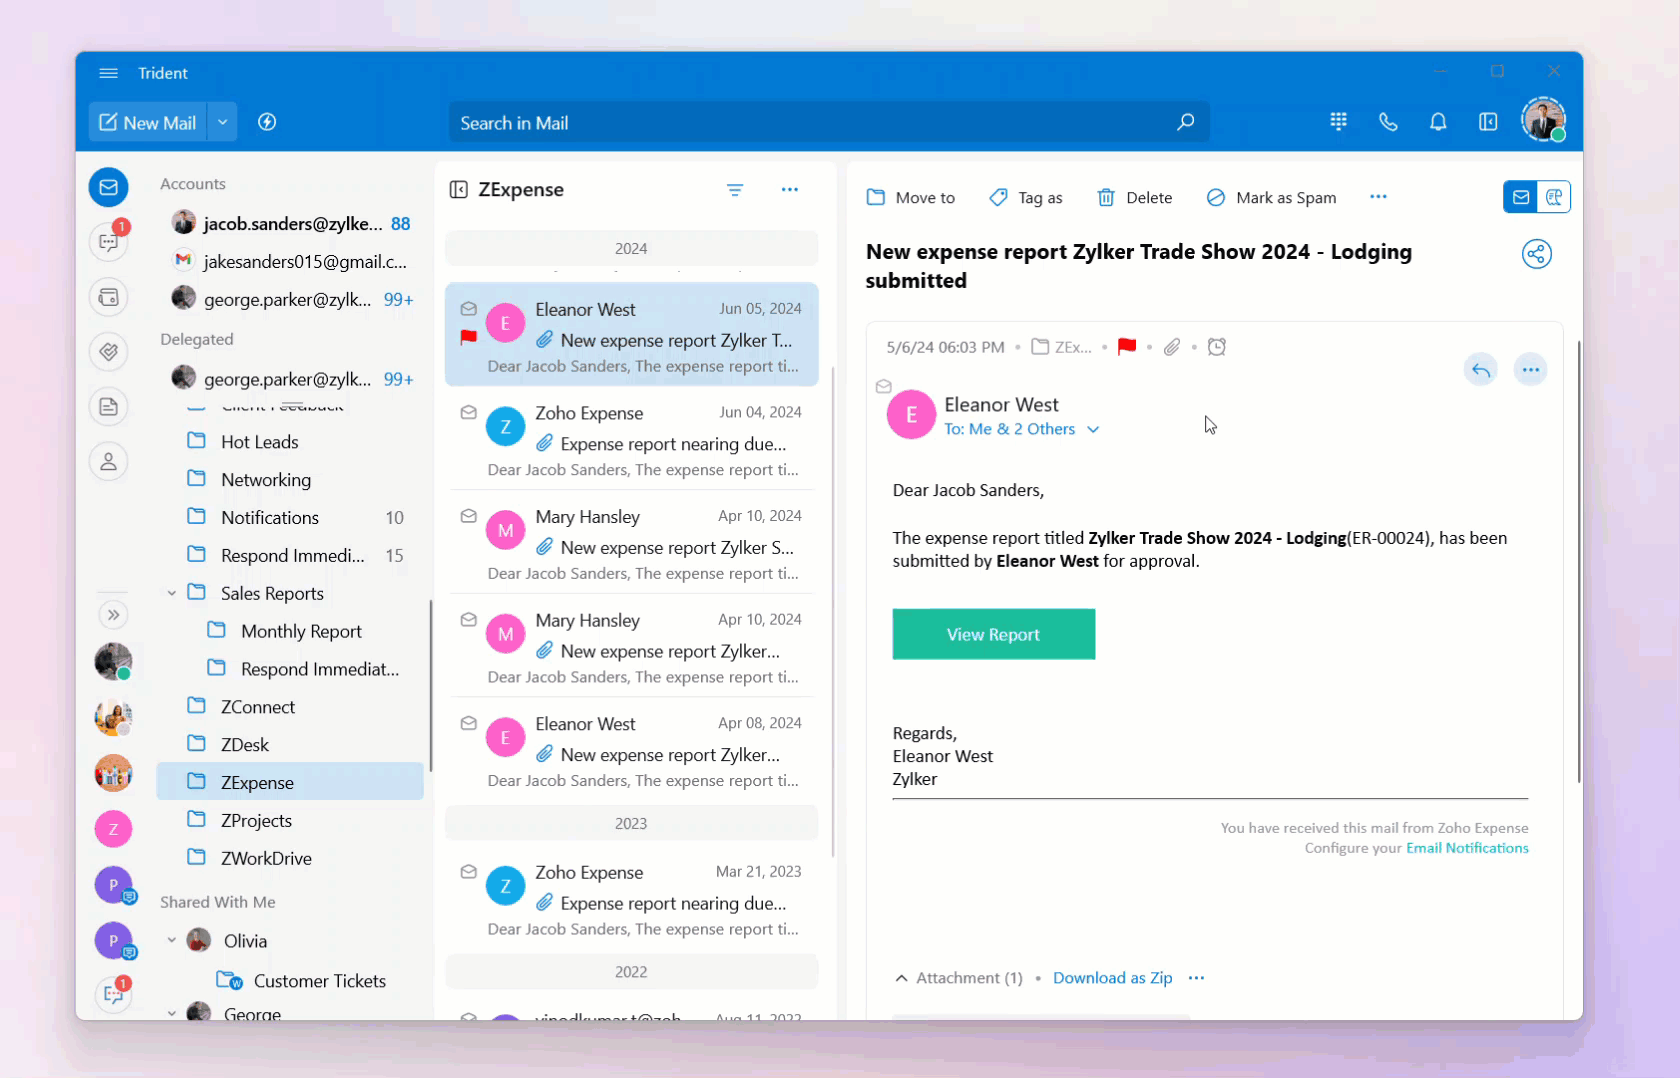Click Tag as in the email toolbar

pos(1026,197)
